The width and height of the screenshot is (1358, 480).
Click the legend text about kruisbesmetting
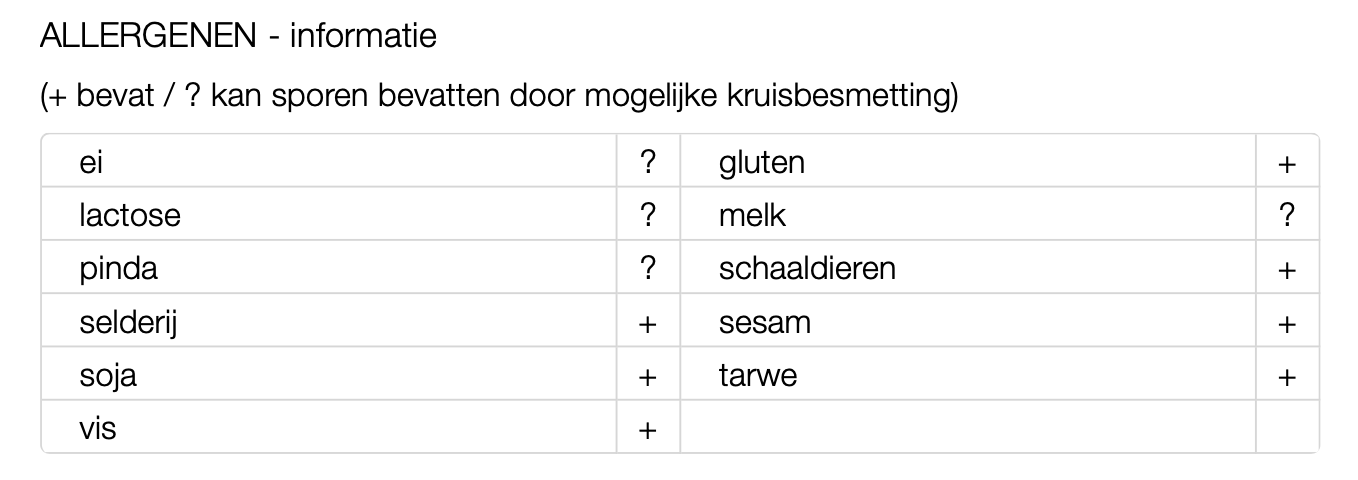[499, 98]
